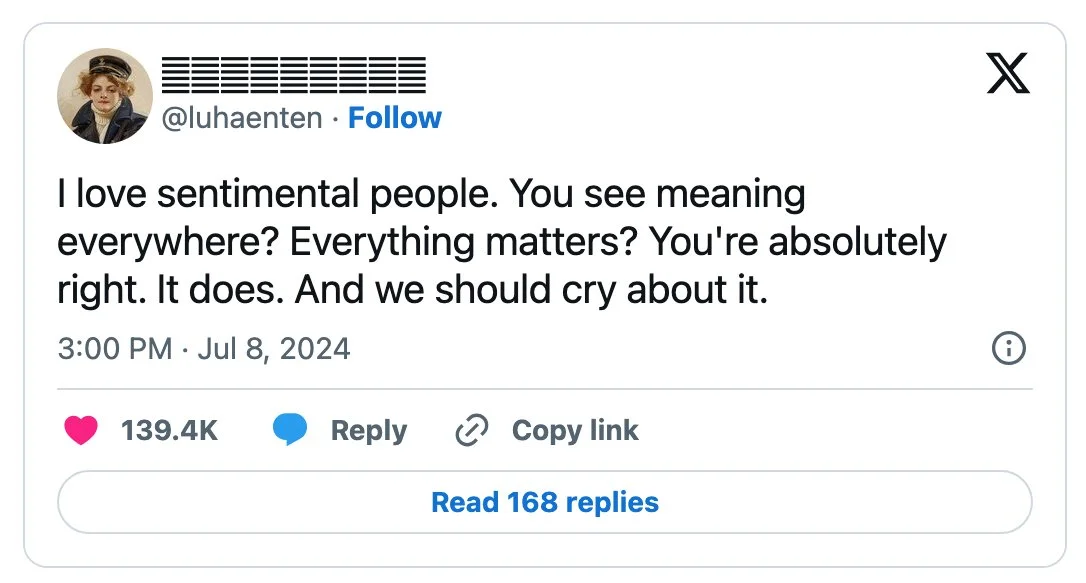Click the Copy link text label
Image resolution: width=1086 pixels, height=583 pixels.
pyautogui.click(x=575, y=430)
